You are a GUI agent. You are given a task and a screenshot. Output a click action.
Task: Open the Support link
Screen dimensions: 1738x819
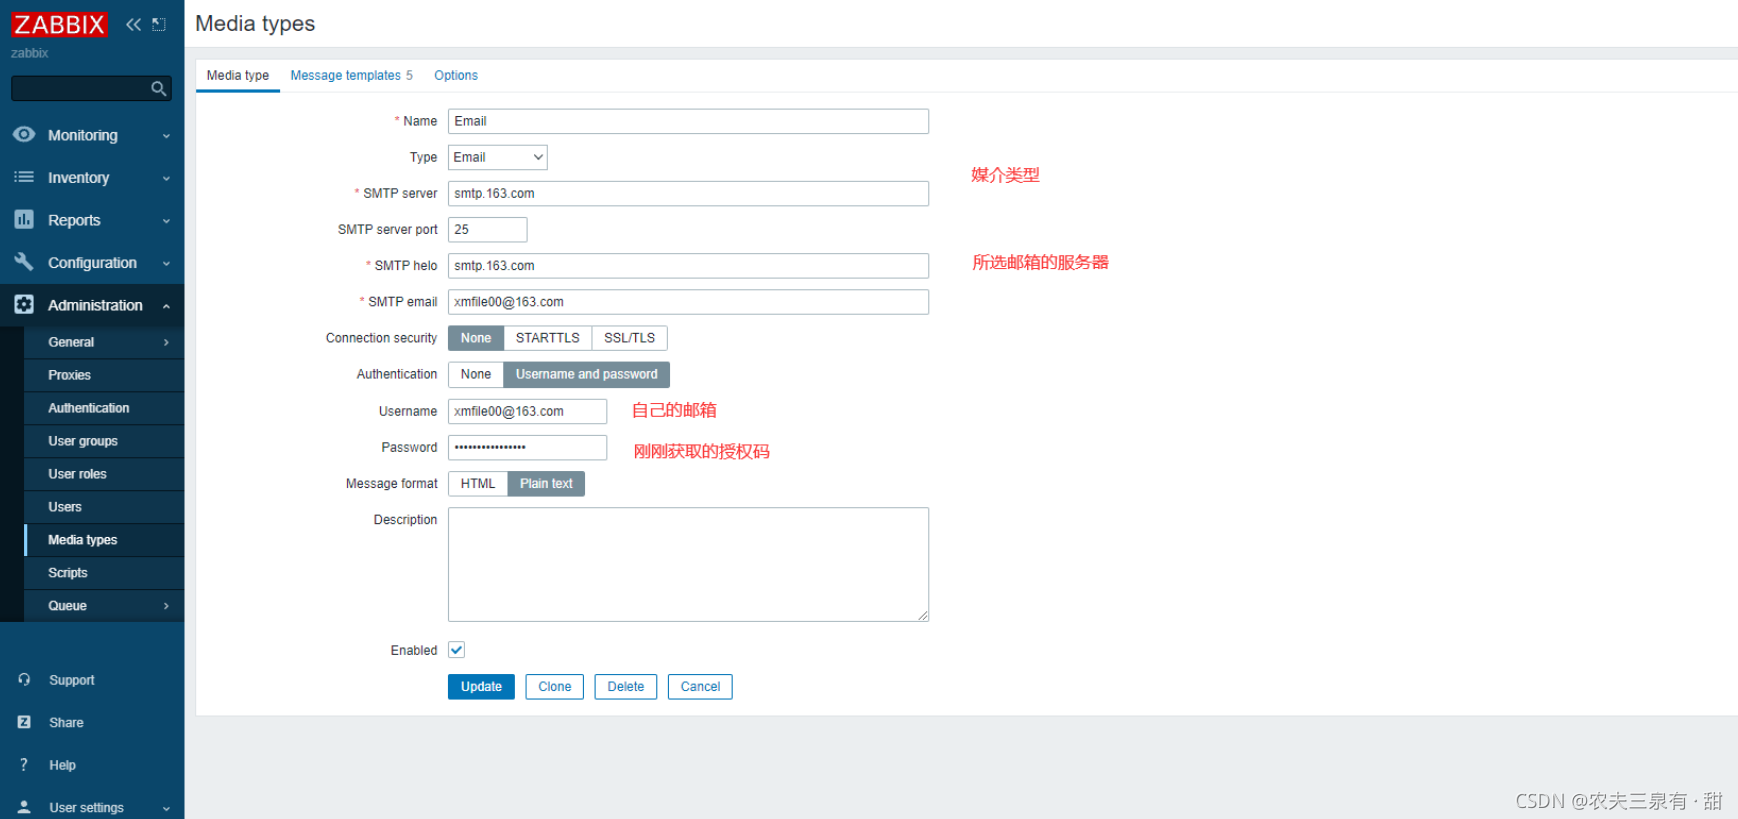(x=72, y=680)
